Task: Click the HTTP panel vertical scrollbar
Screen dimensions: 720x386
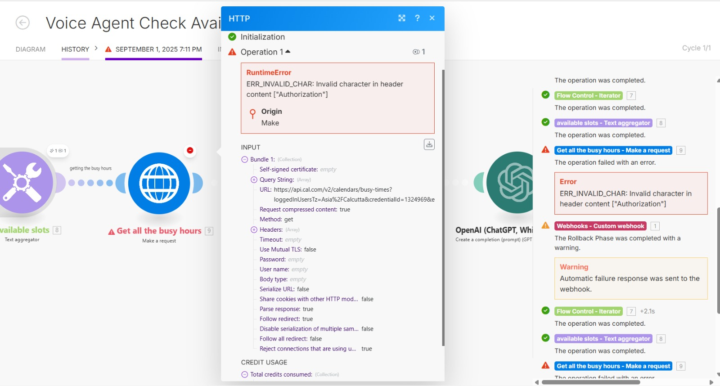Action: (443, 207)
